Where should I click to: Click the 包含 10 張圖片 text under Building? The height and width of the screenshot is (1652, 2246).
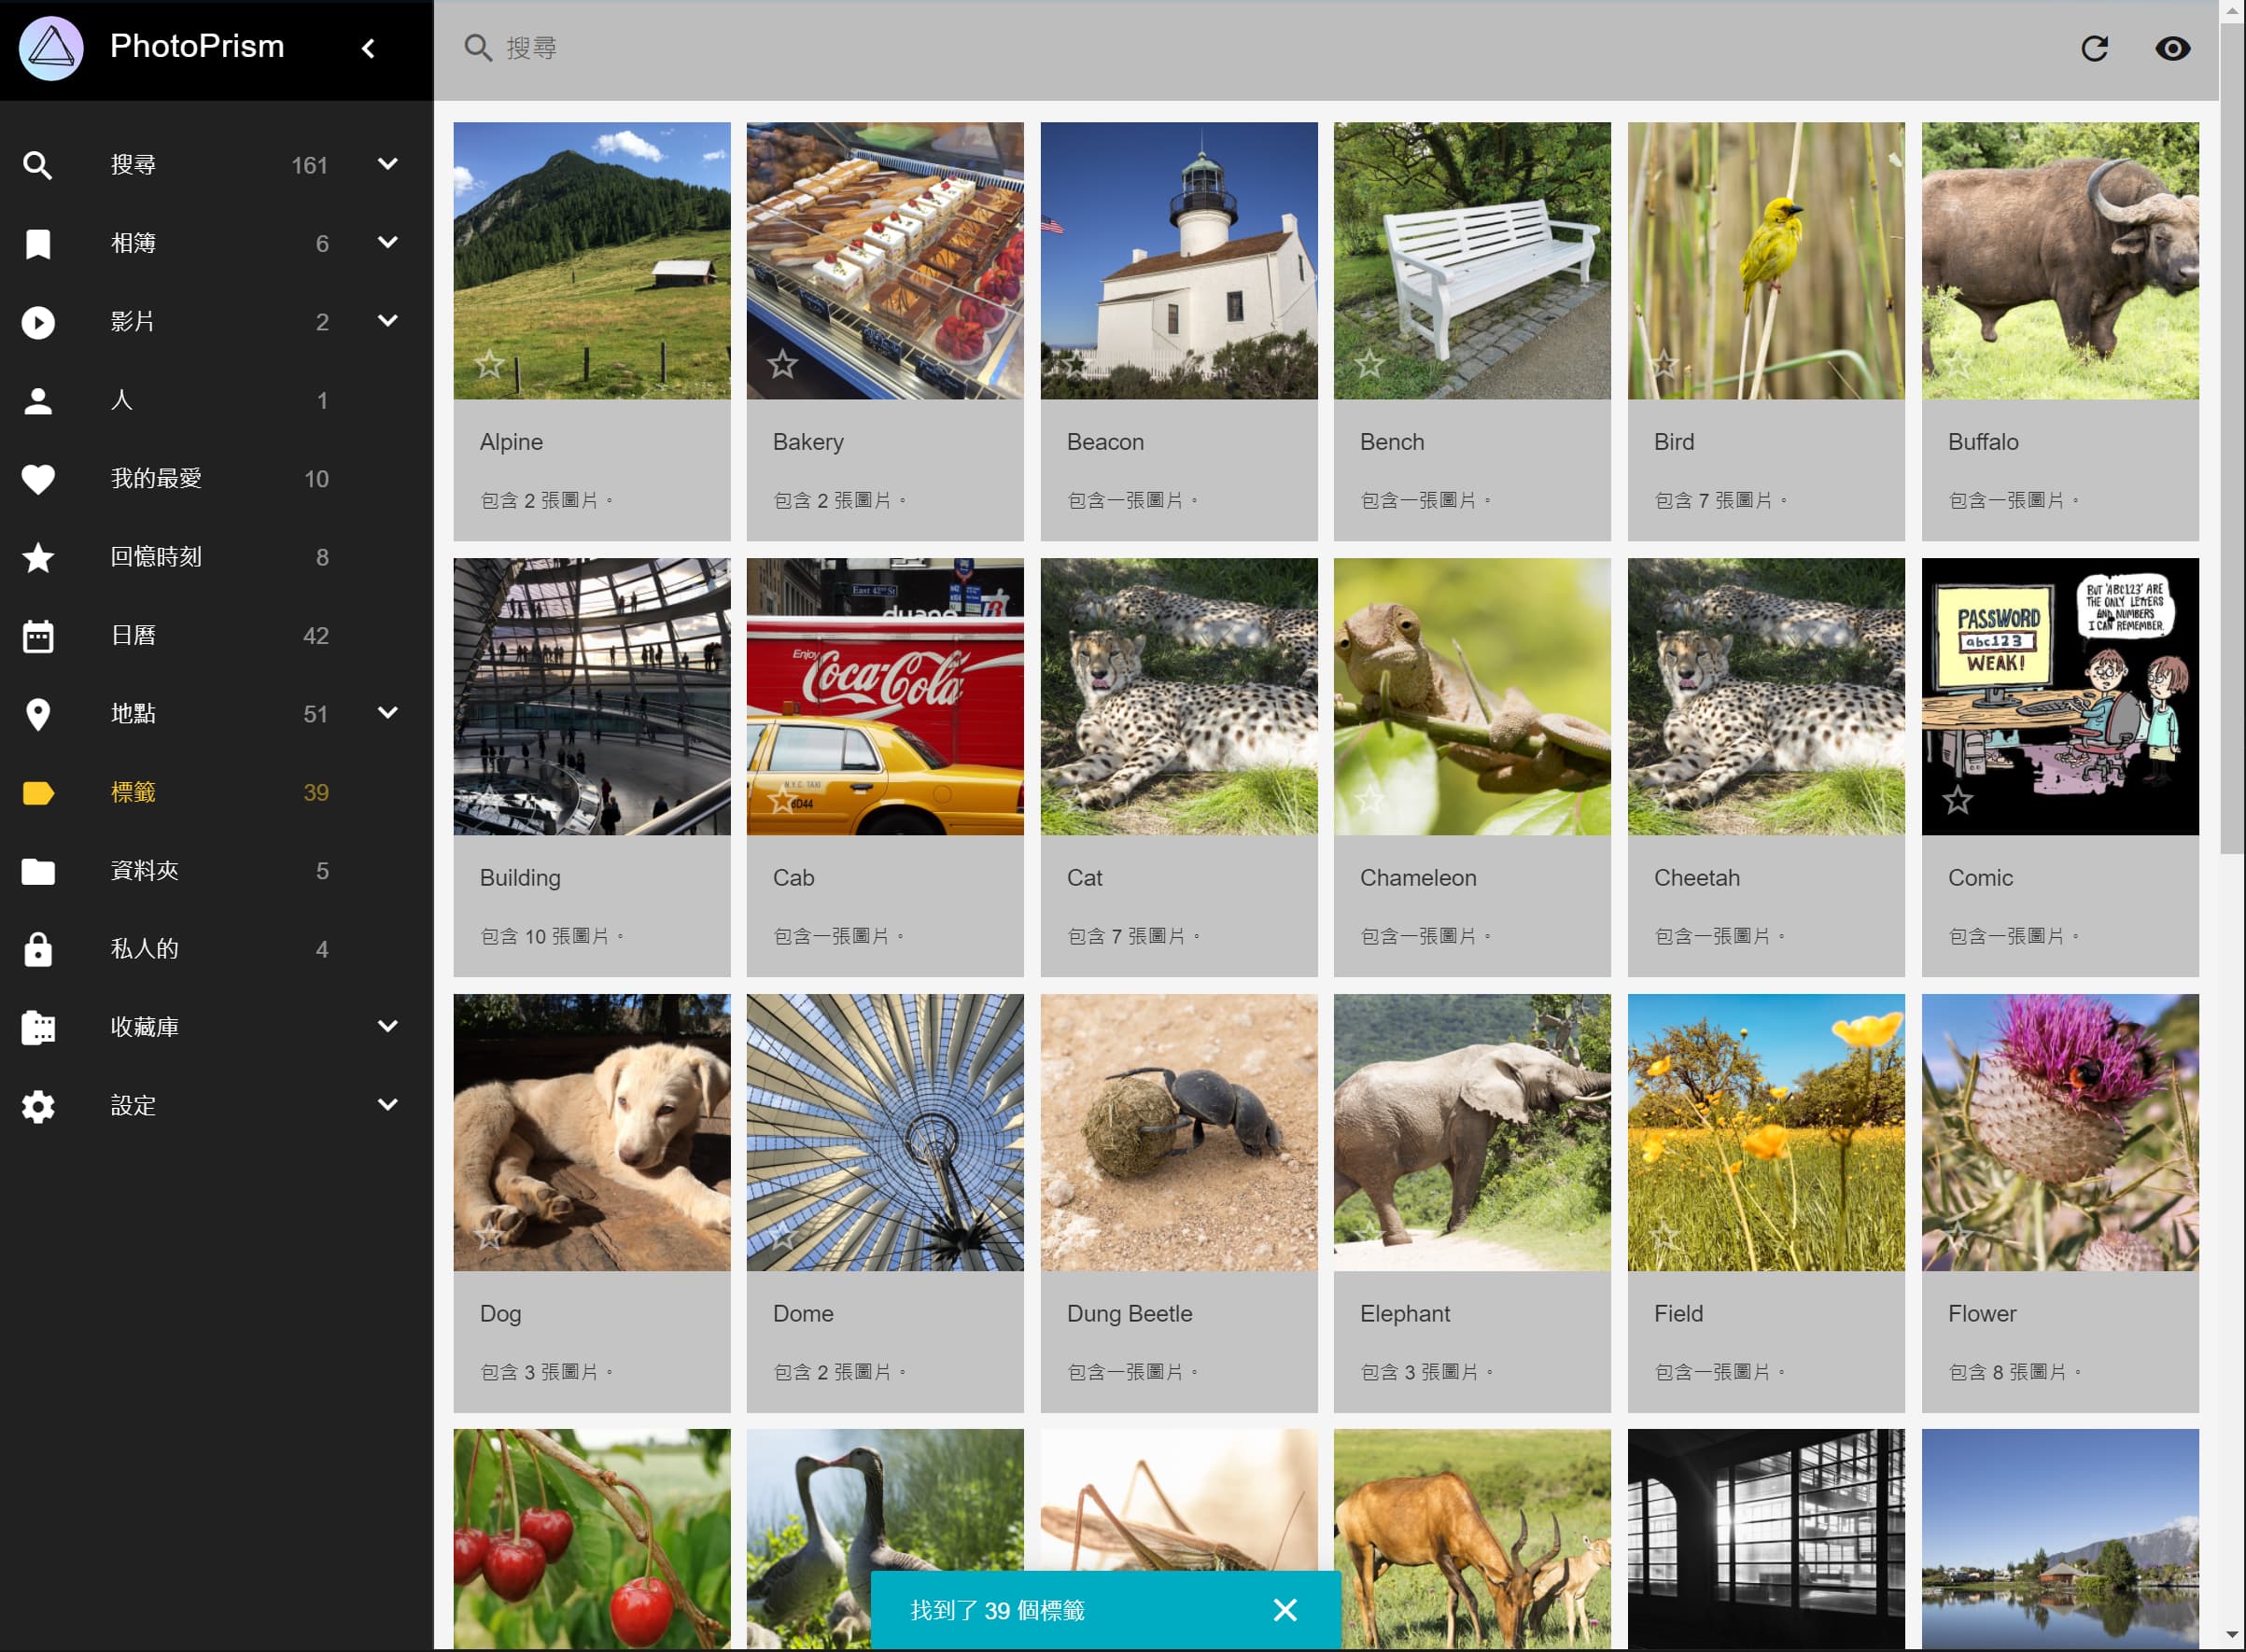[x=551, y=936]
